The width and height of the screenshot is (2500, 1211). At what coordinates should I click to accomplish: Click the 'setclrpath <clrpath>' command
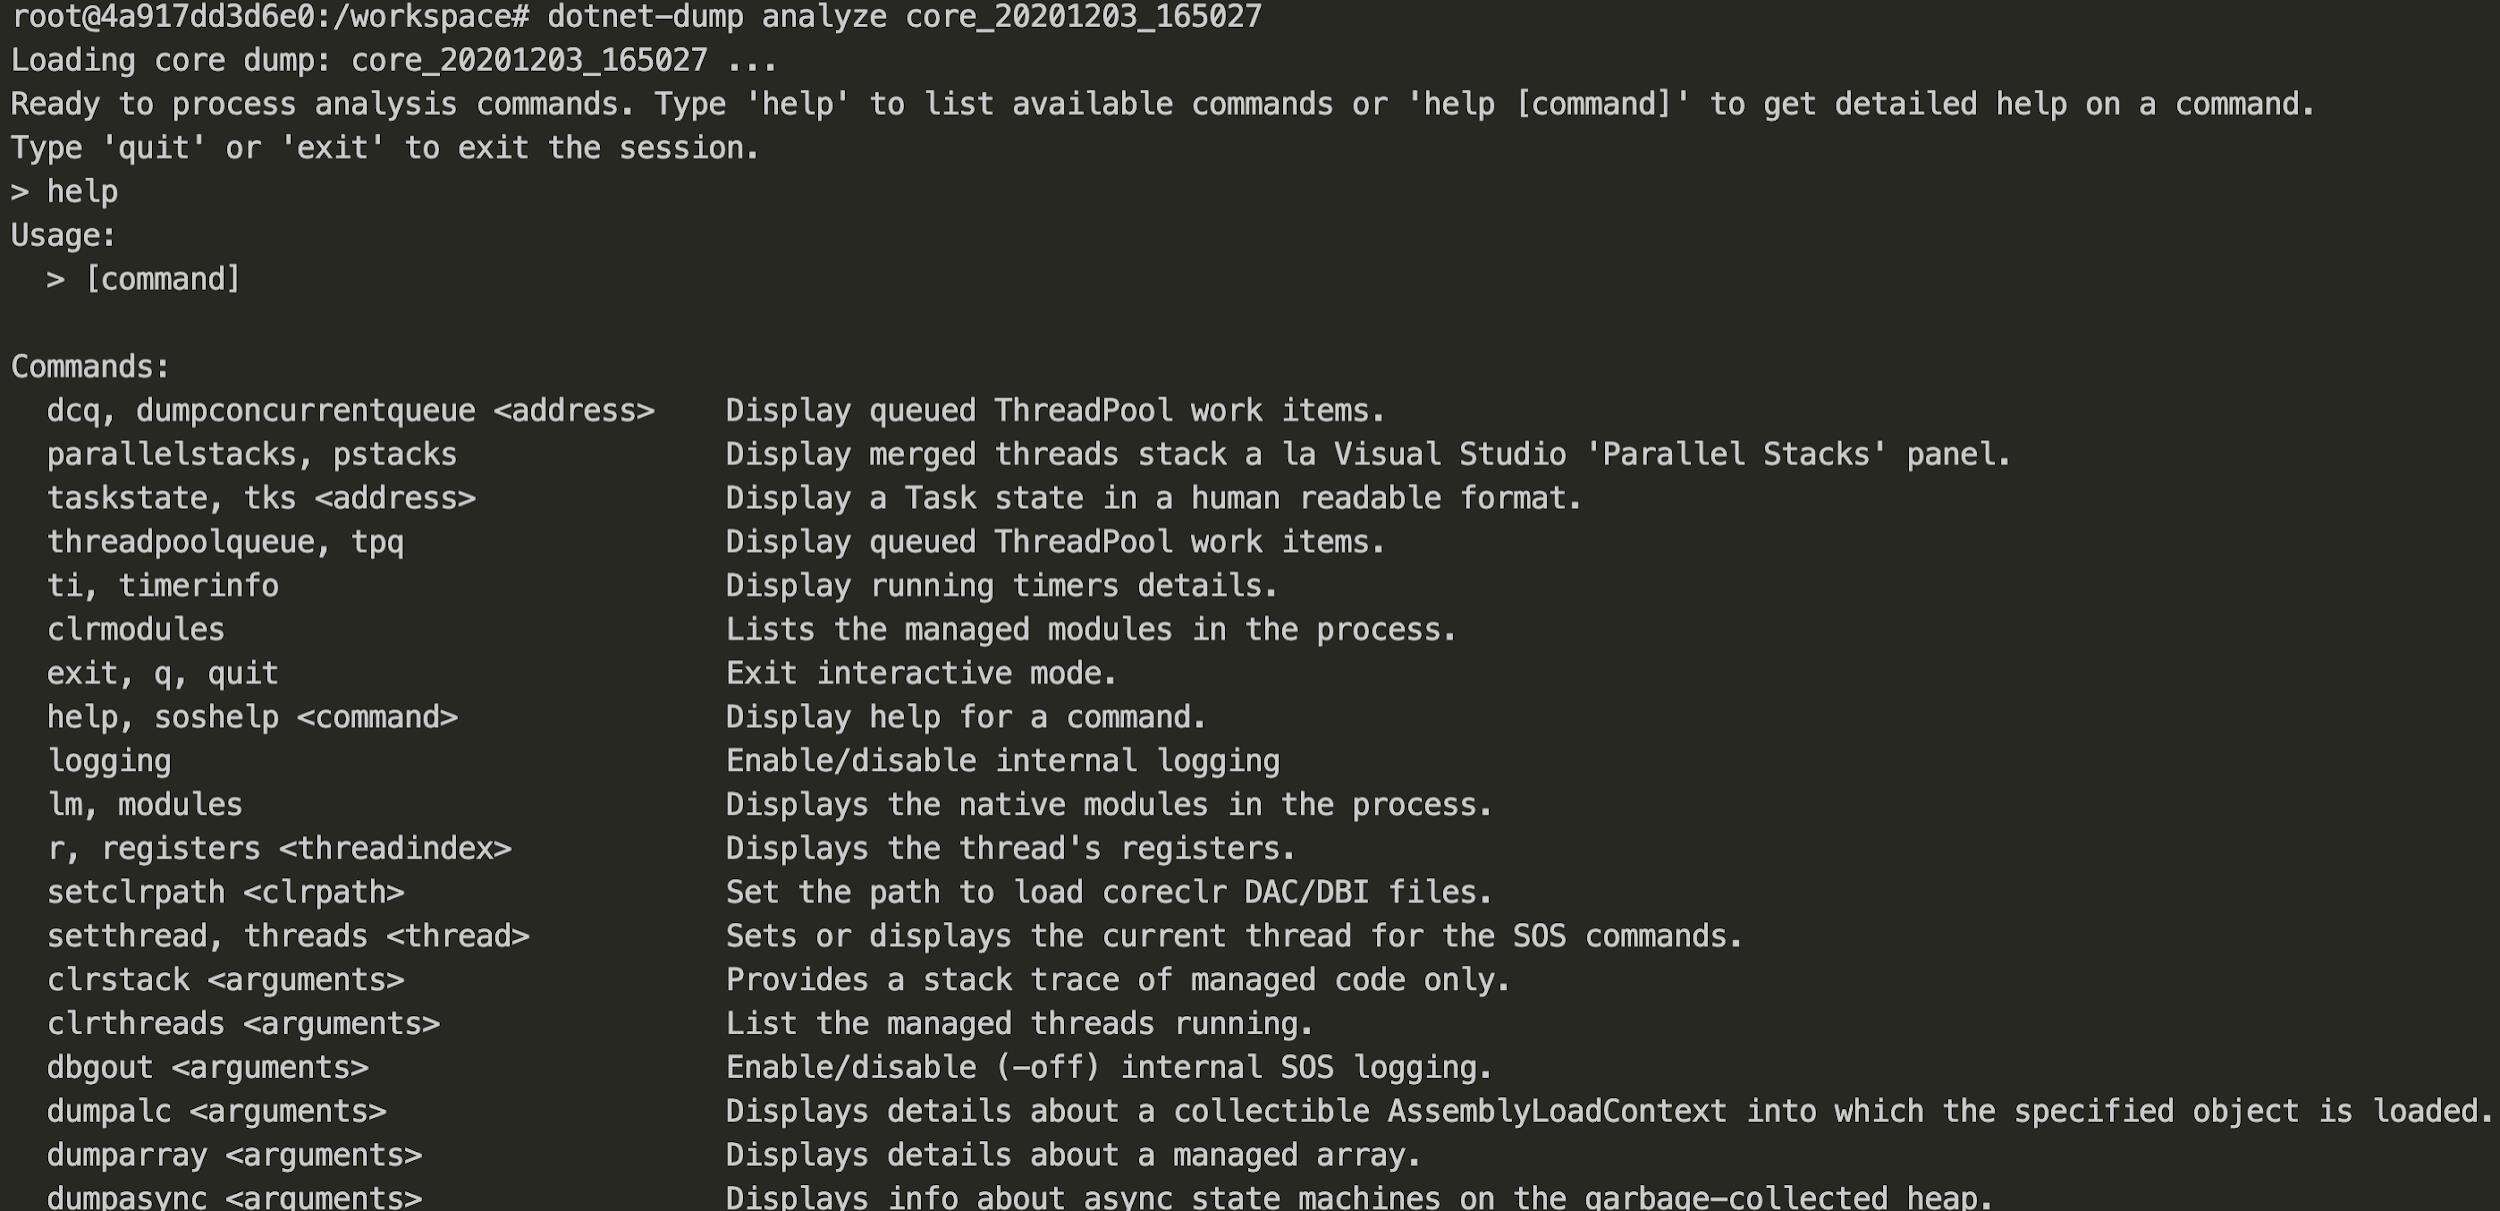[x=226, y=893]
